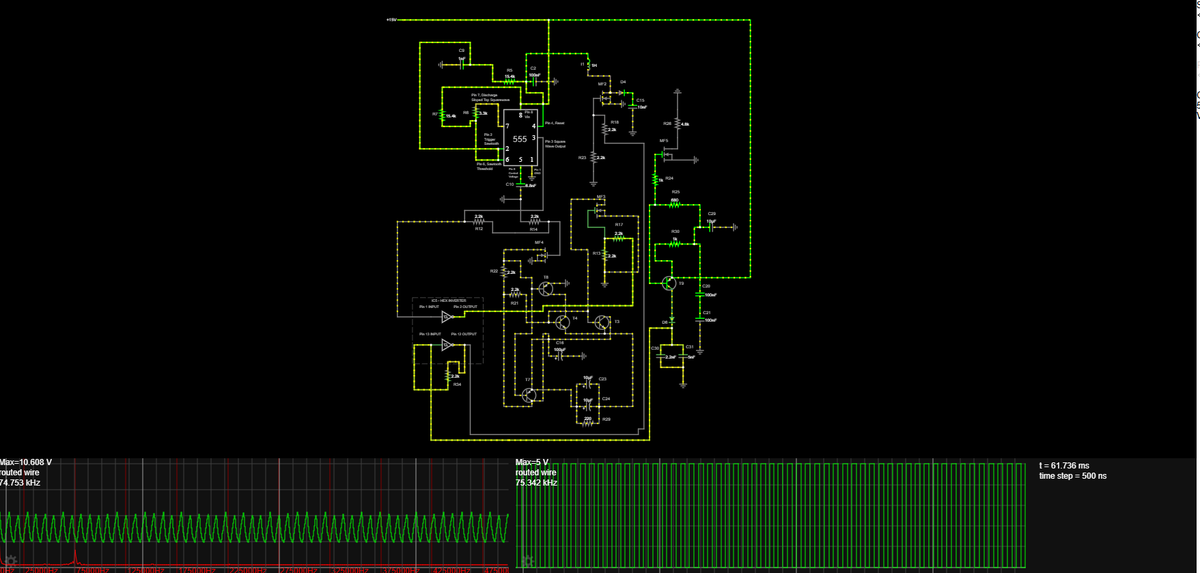Select capacitor C2 labeled 100nF
This screenshot has width=1200, height=573.
[x=533, y=80]
